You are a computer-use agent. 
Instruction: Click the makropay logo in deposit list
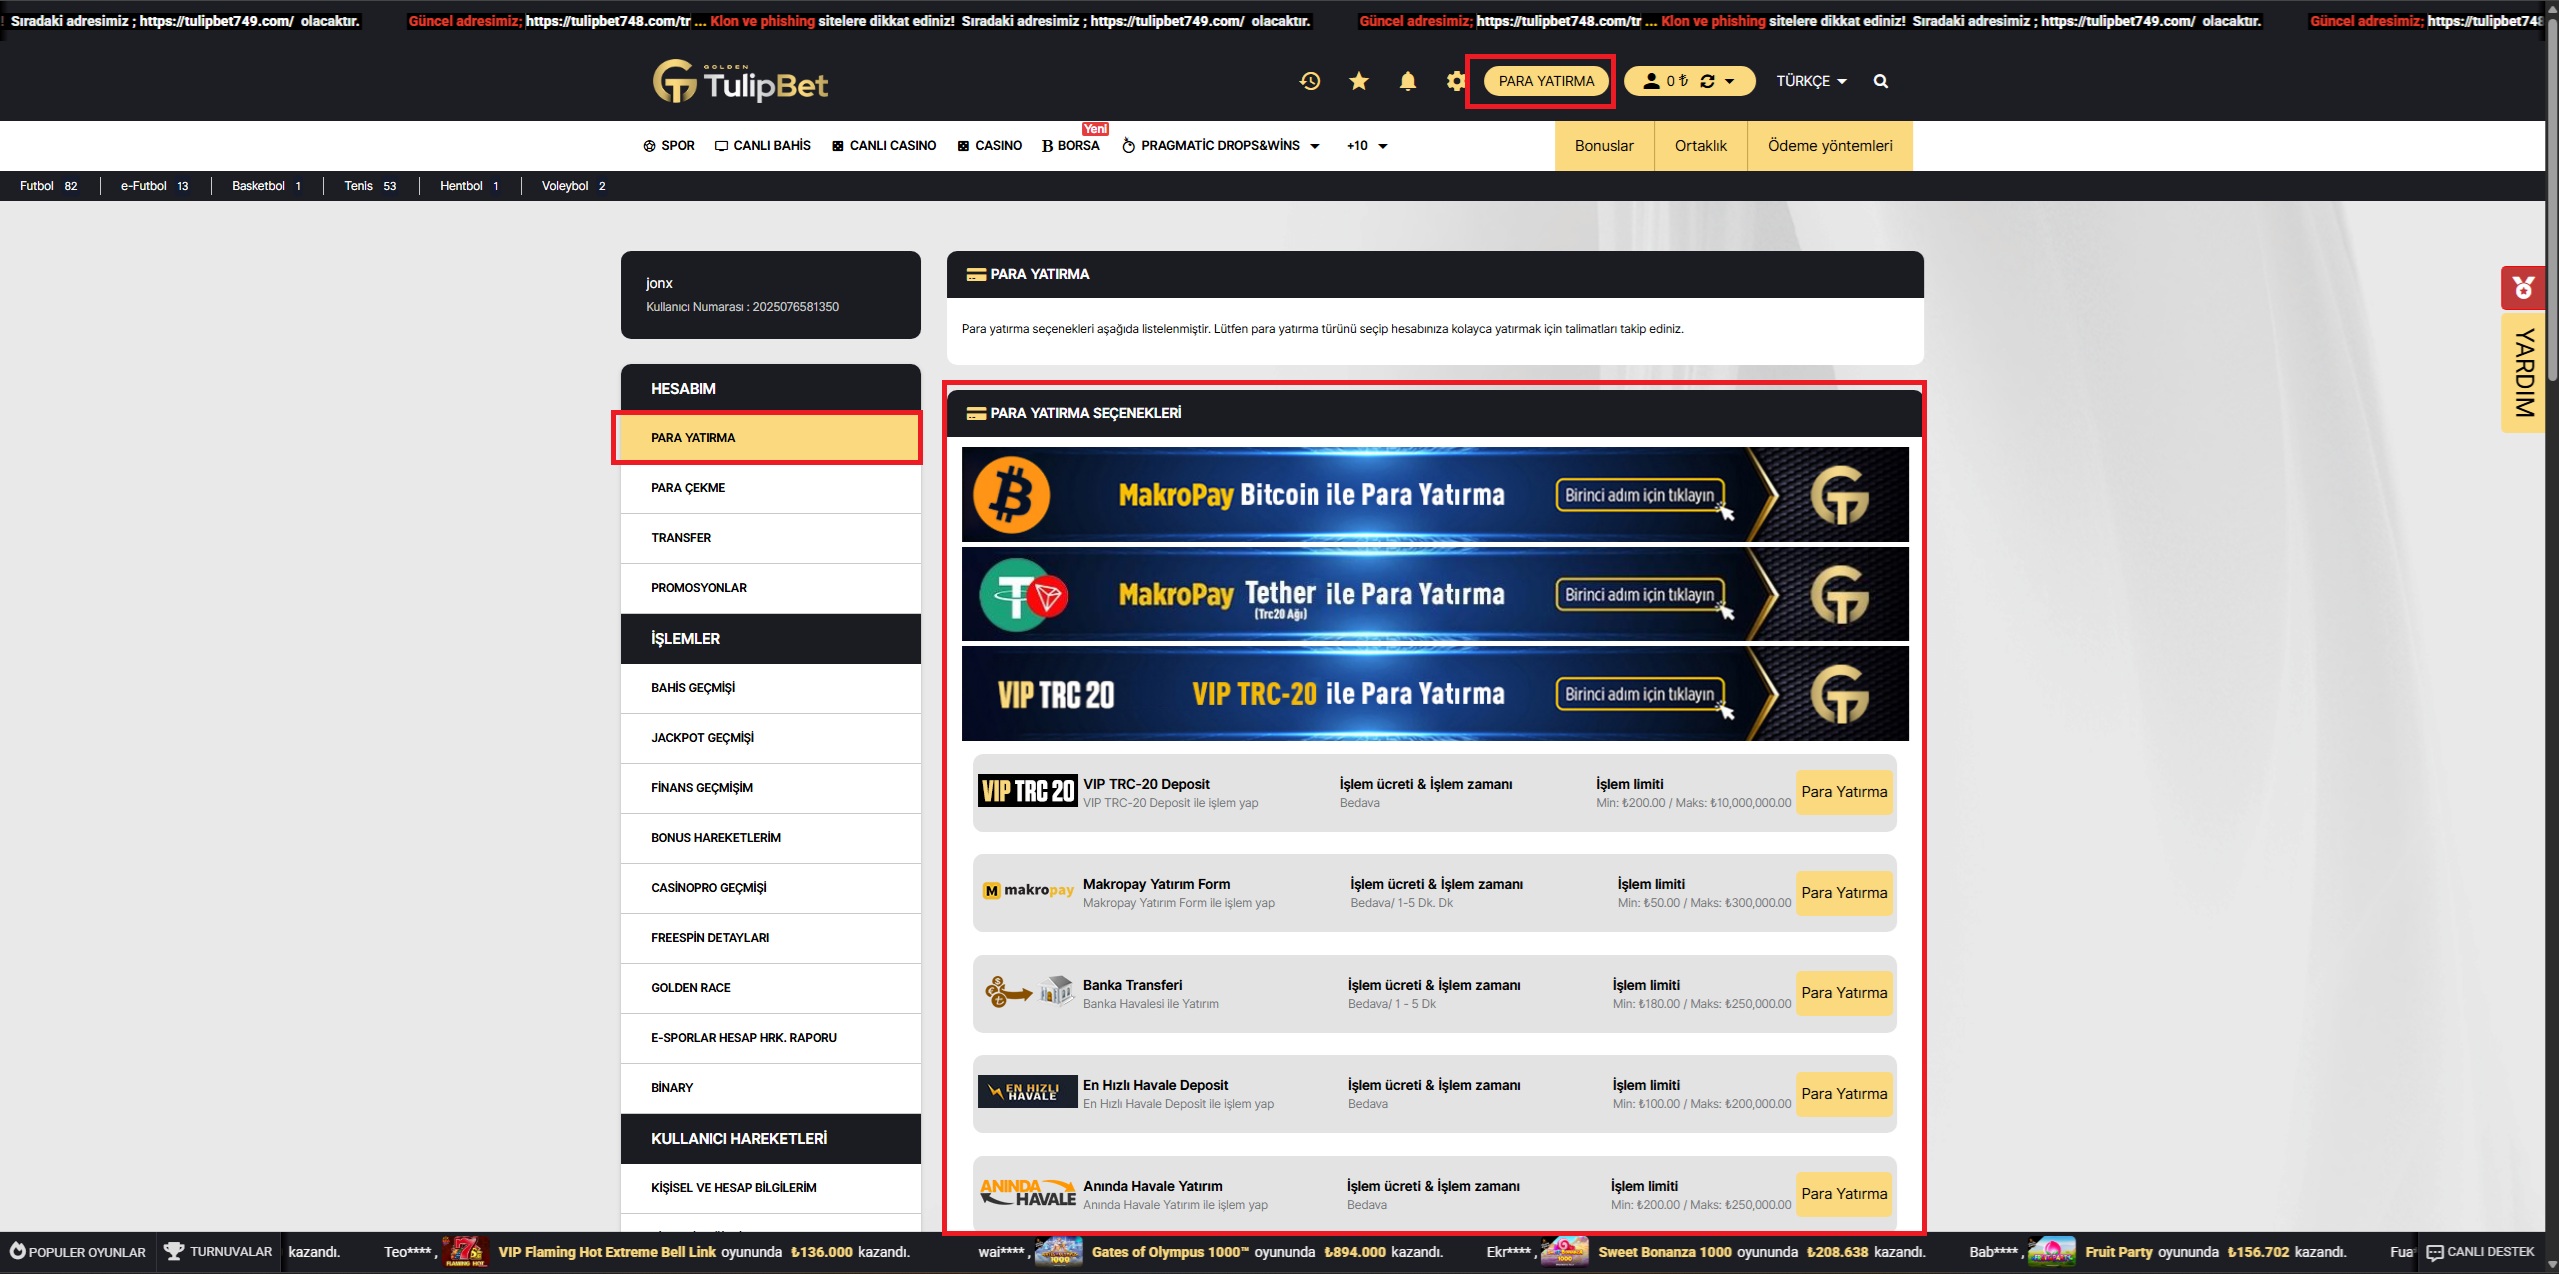(x=1028, y=890)
